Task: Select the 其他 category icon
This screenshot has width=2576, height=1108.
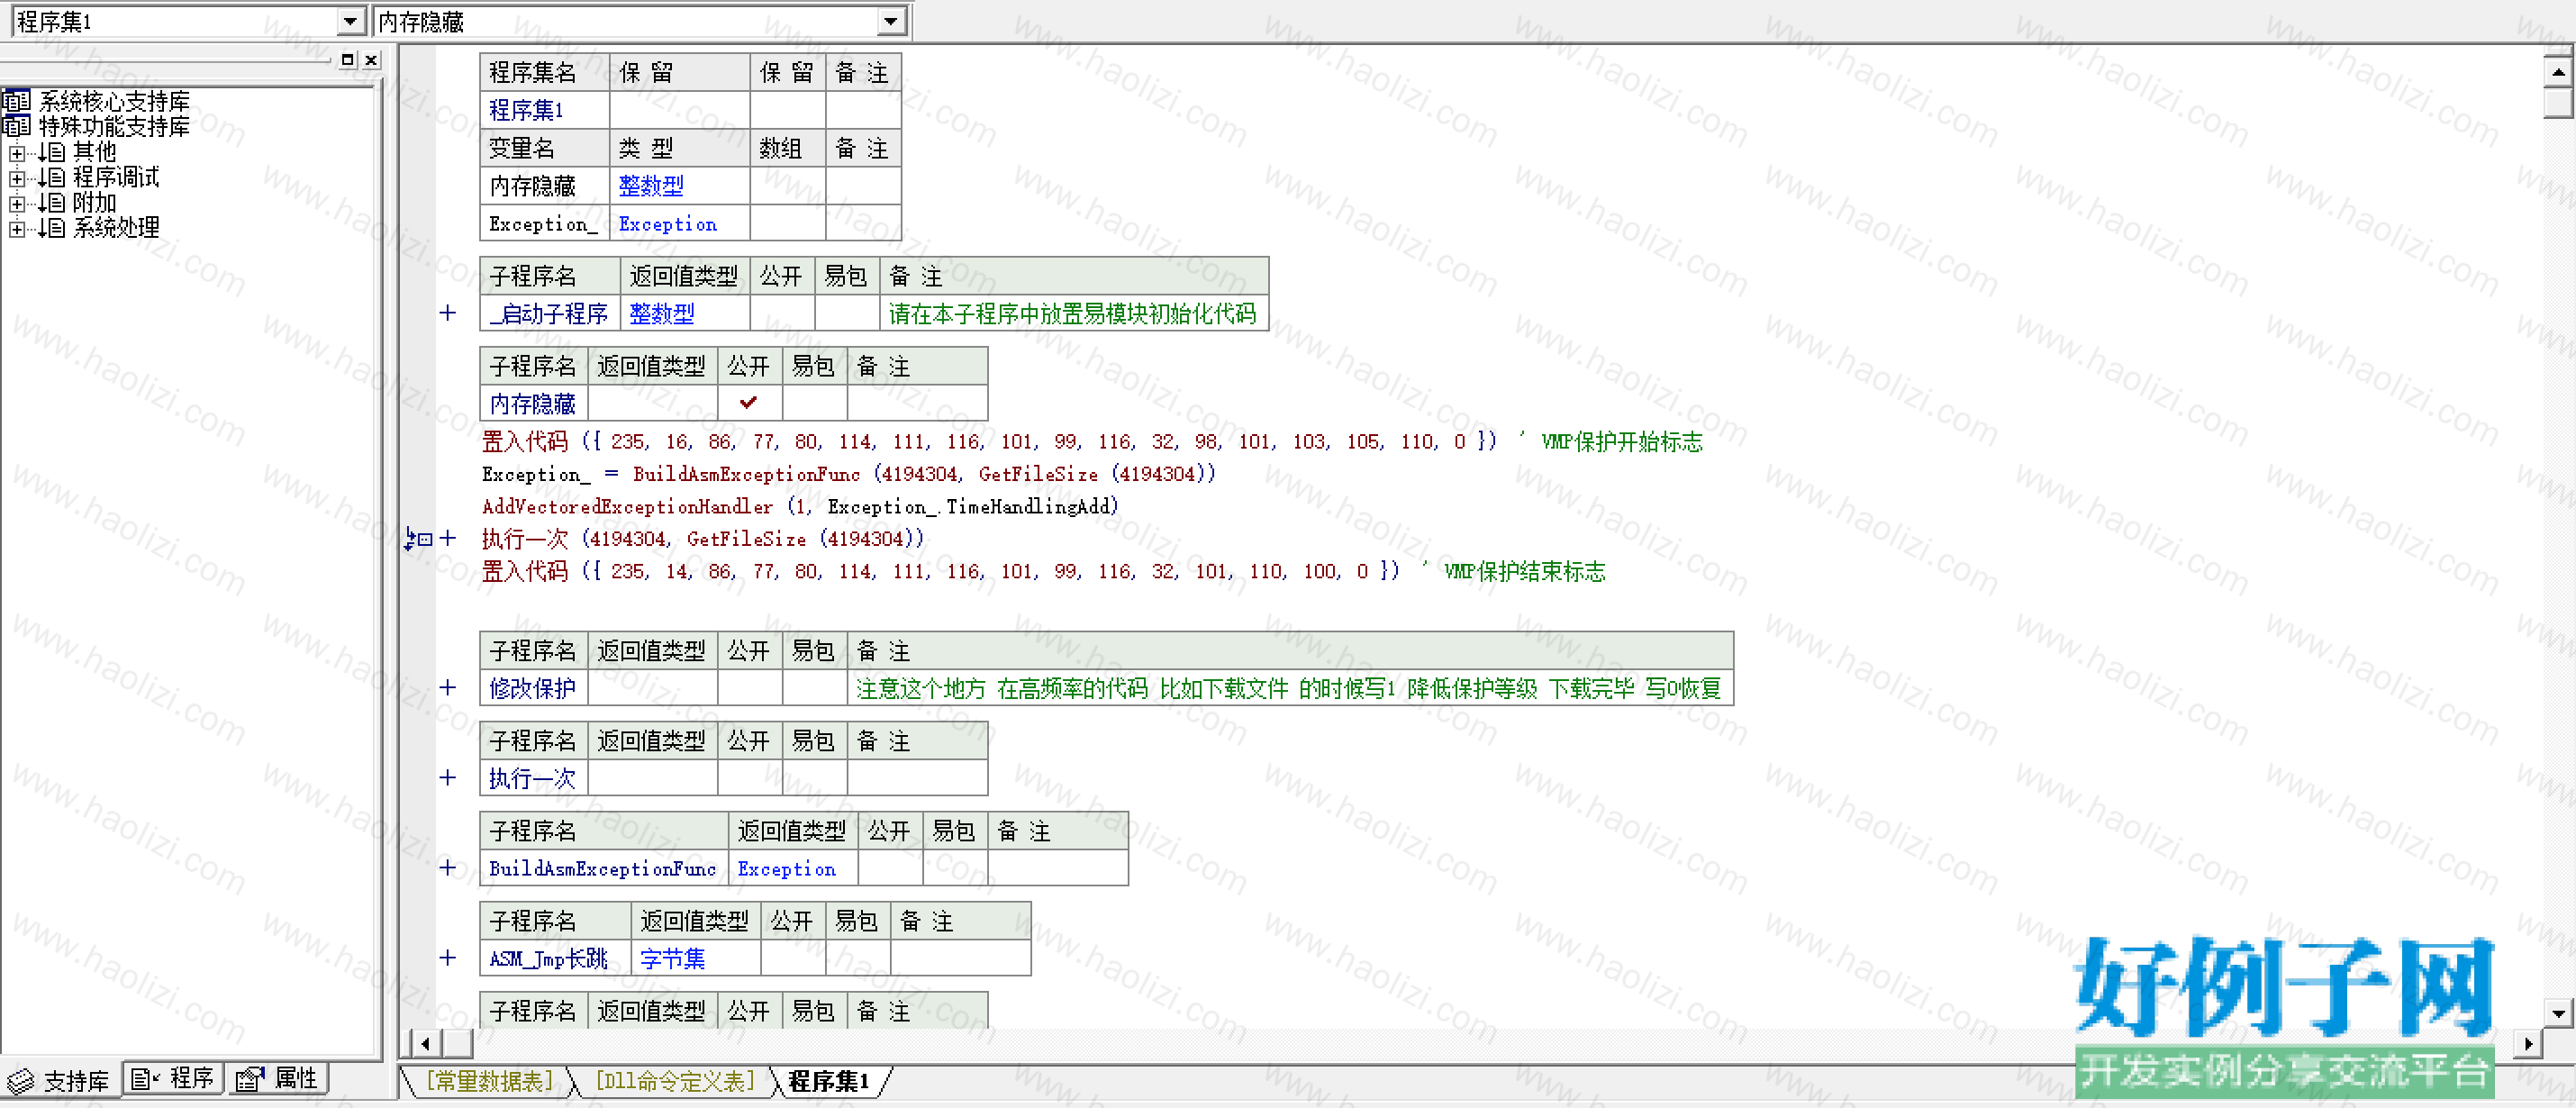Action: coord(52,152)
